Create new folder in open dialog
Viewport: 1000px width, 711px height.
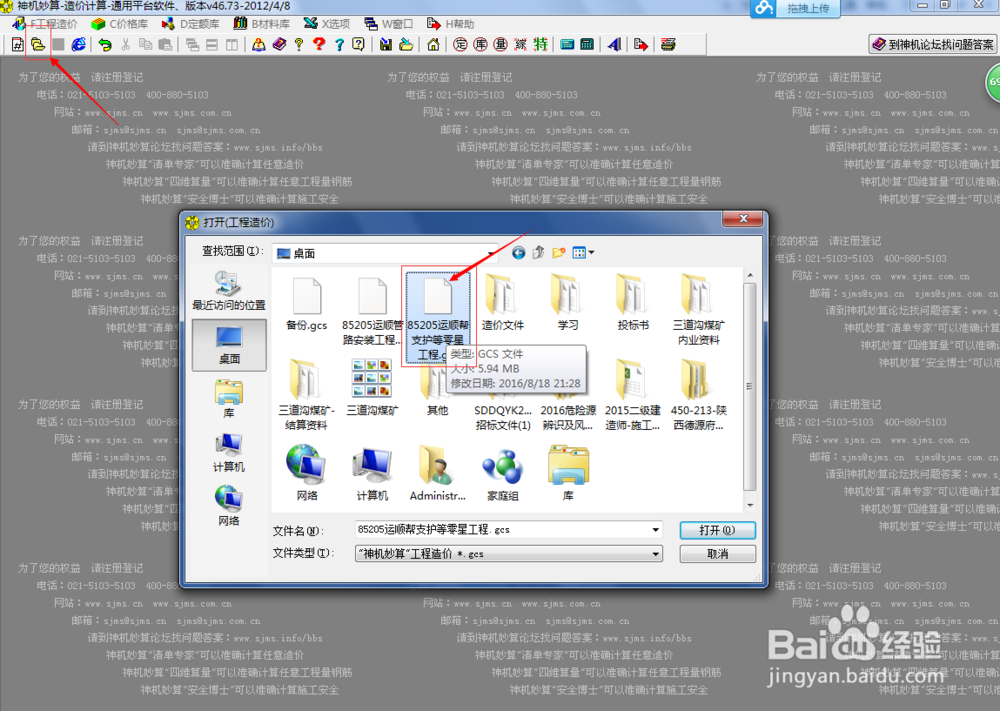pyautogui.click(x=559, y=253)
